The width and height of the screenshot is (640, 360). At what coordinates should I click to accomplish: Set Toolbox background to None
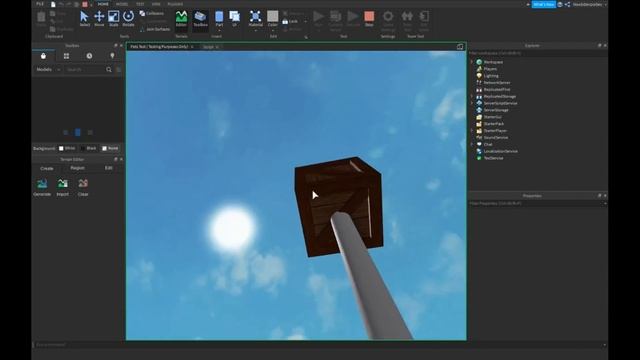pyautogui.click(x=110, y=148)
